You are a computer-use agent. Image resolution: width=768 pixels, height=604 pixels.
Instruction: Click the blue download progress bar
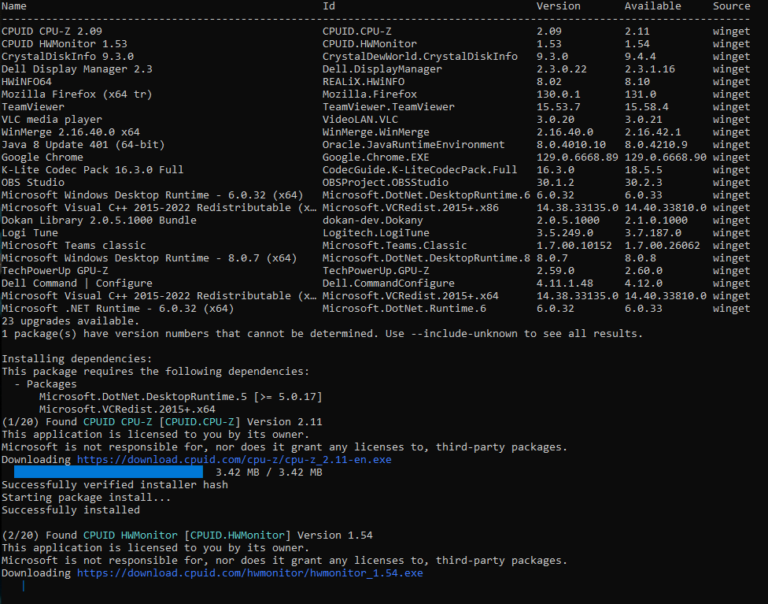(108, 472)
